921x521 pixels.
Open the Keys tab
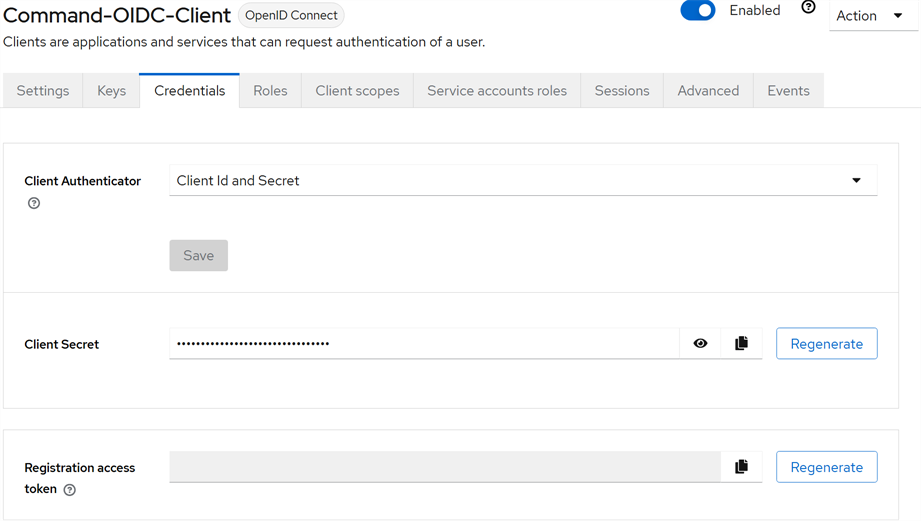112,91
